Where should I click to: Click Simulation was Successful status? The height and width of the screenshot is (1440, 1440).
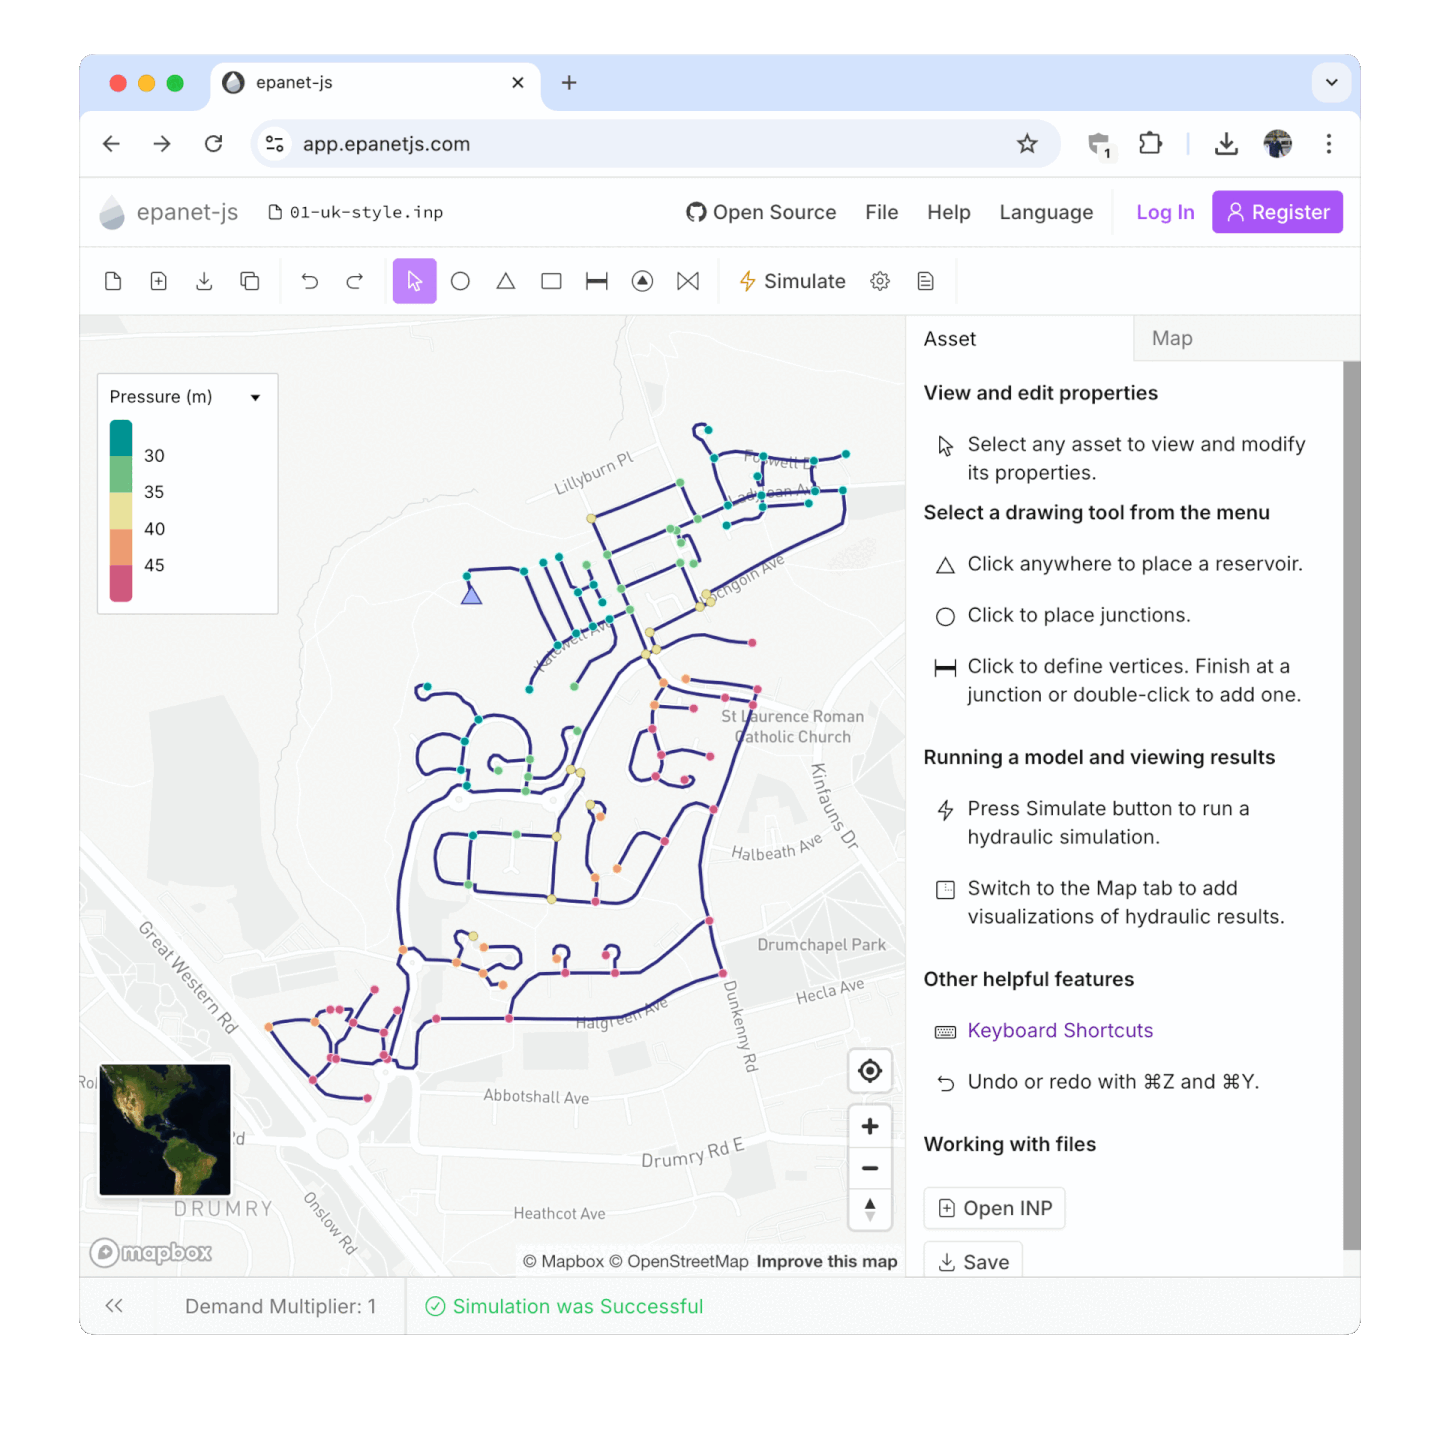click(565, 1306)
